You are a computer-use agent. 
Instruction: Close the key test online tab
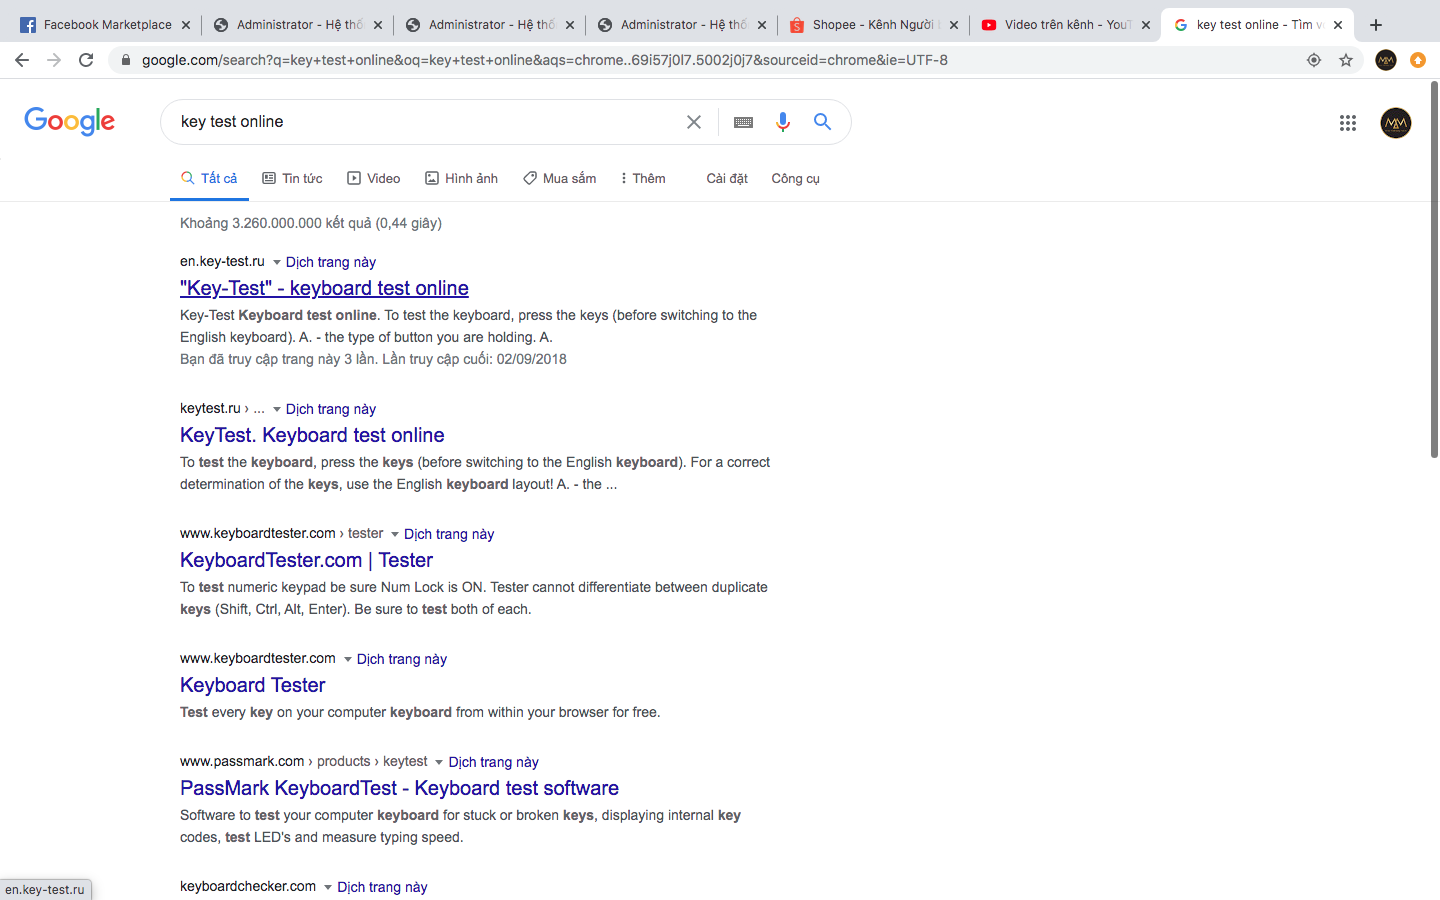(x=1338, y=25)
